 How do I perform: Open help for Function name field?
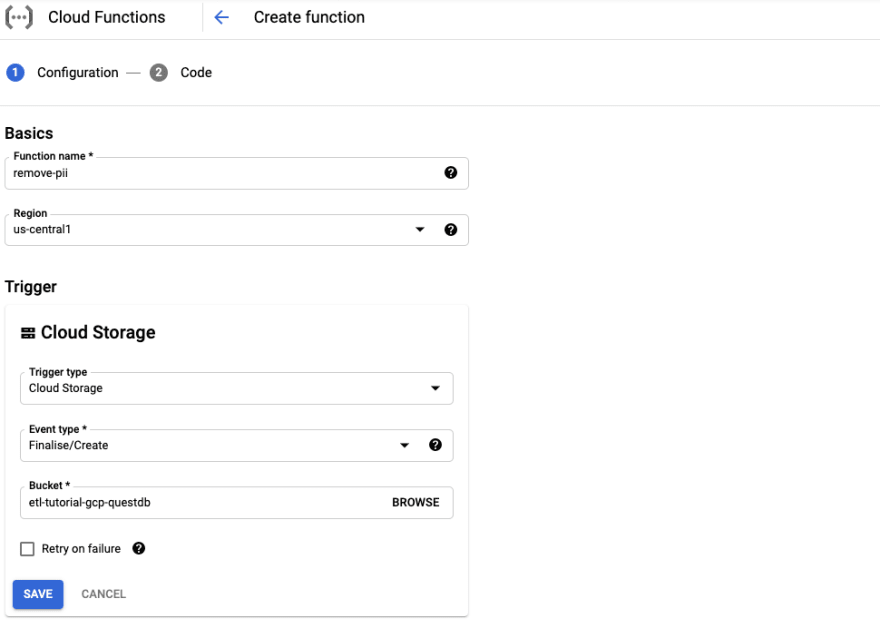[451, 173]
